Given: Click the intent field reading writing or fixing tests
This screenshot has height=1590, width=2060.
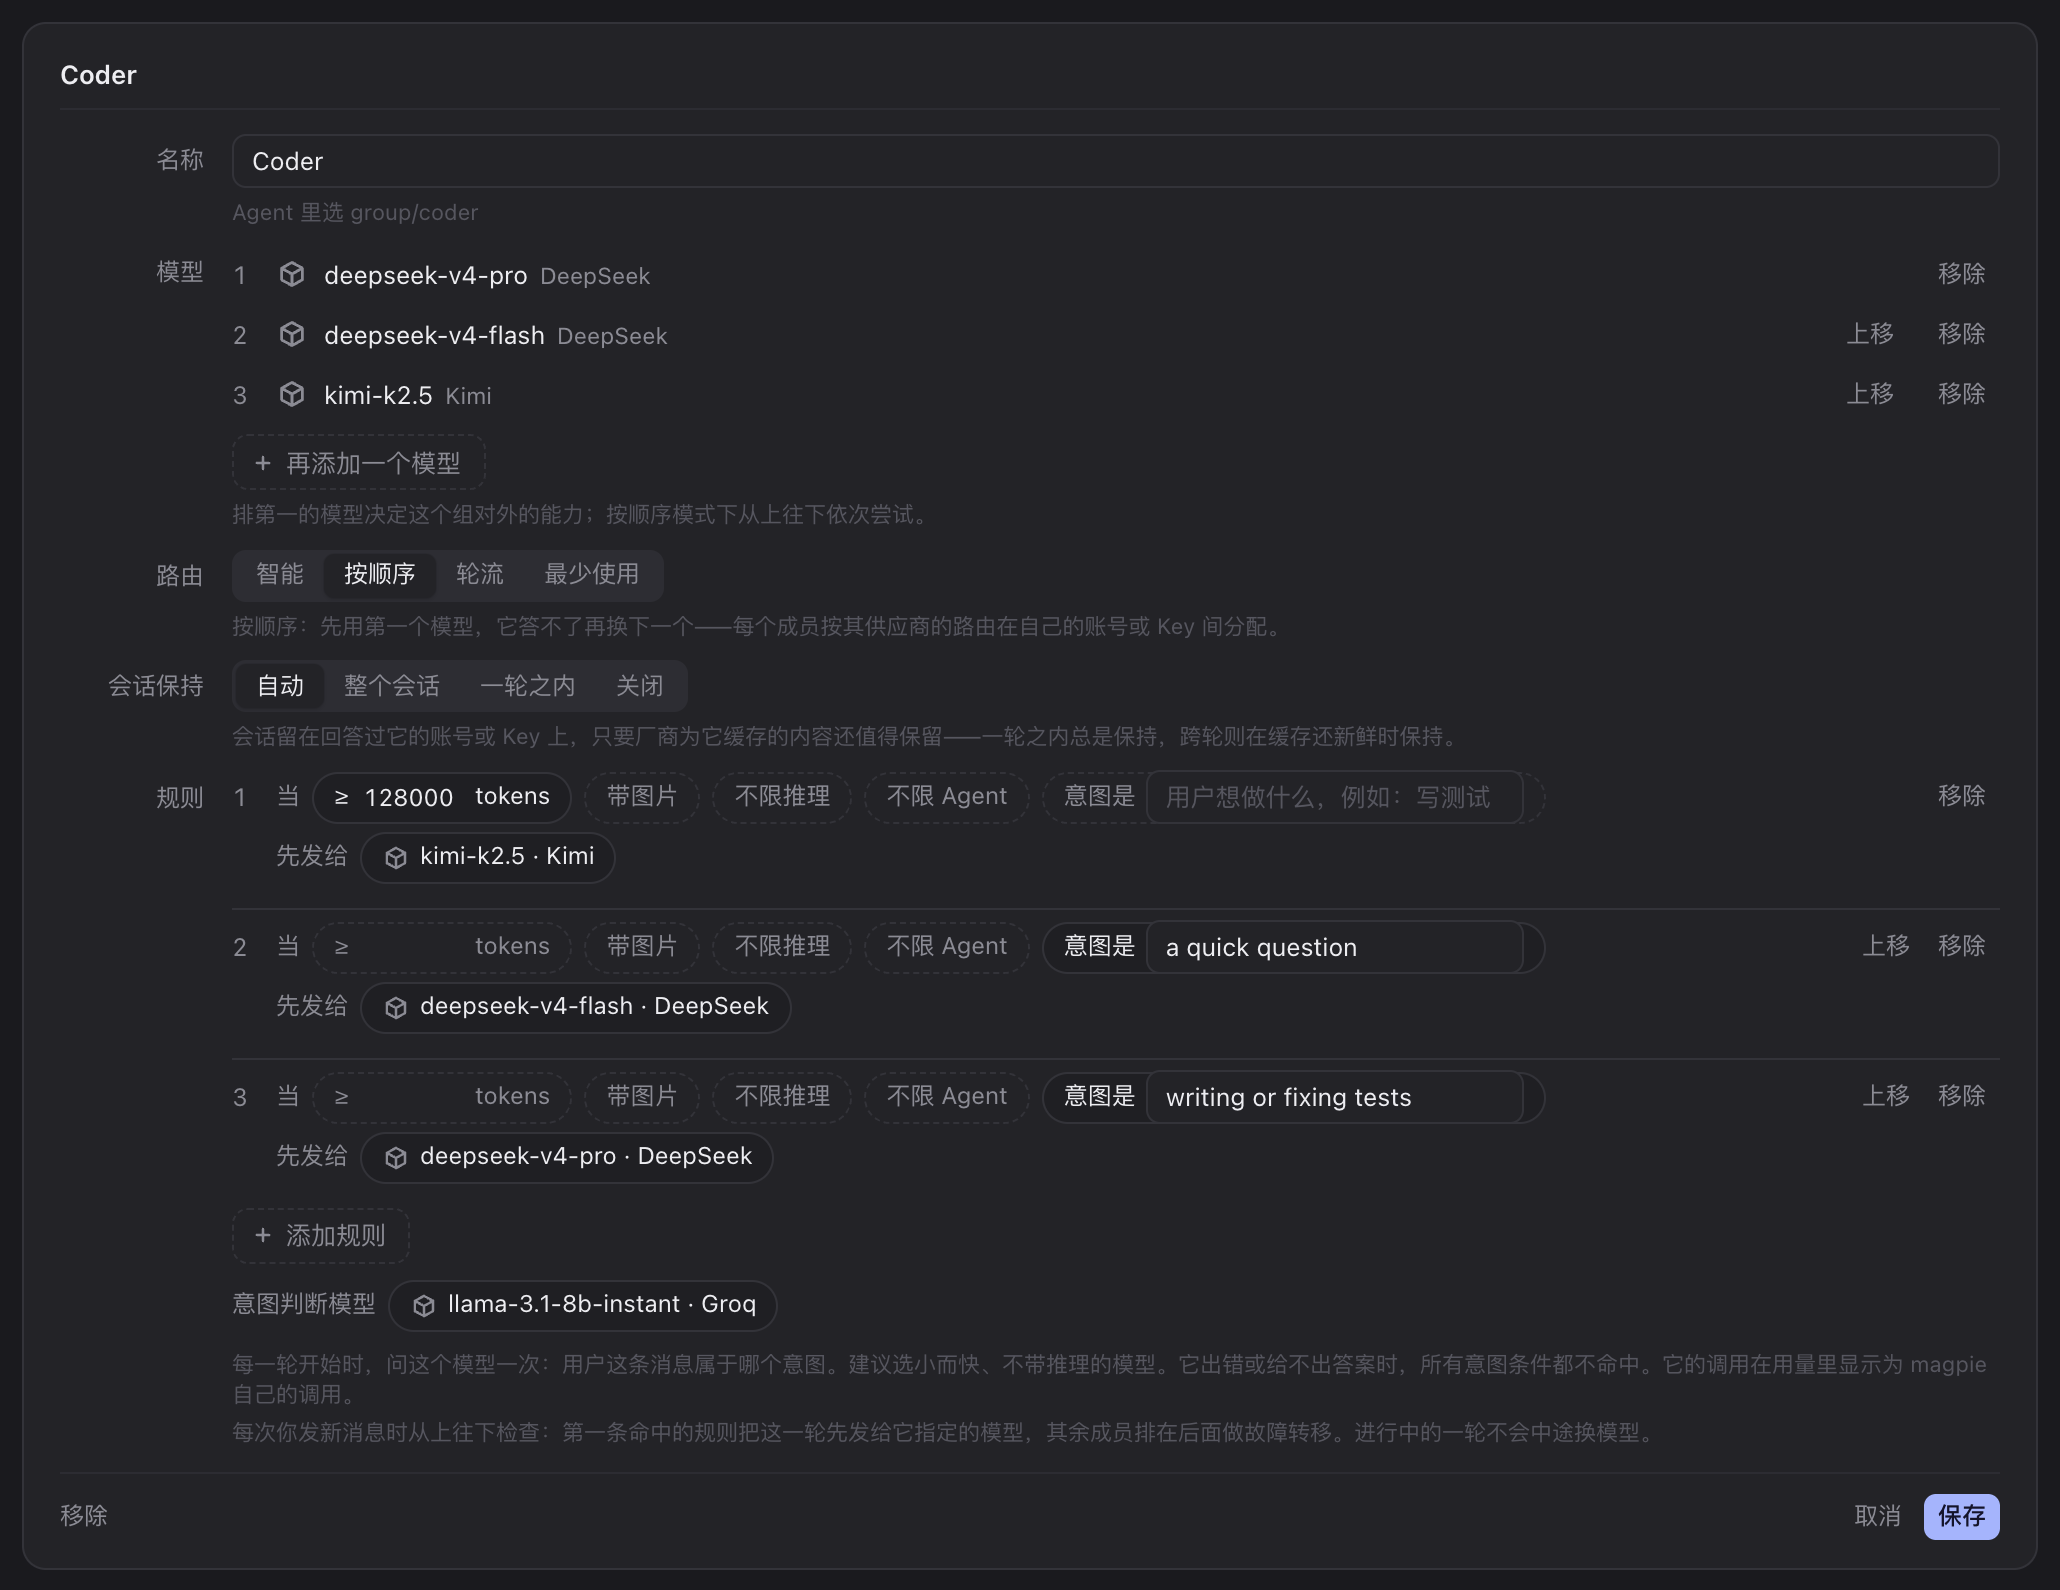Looking at the screenshot, I should 1335,1097.
